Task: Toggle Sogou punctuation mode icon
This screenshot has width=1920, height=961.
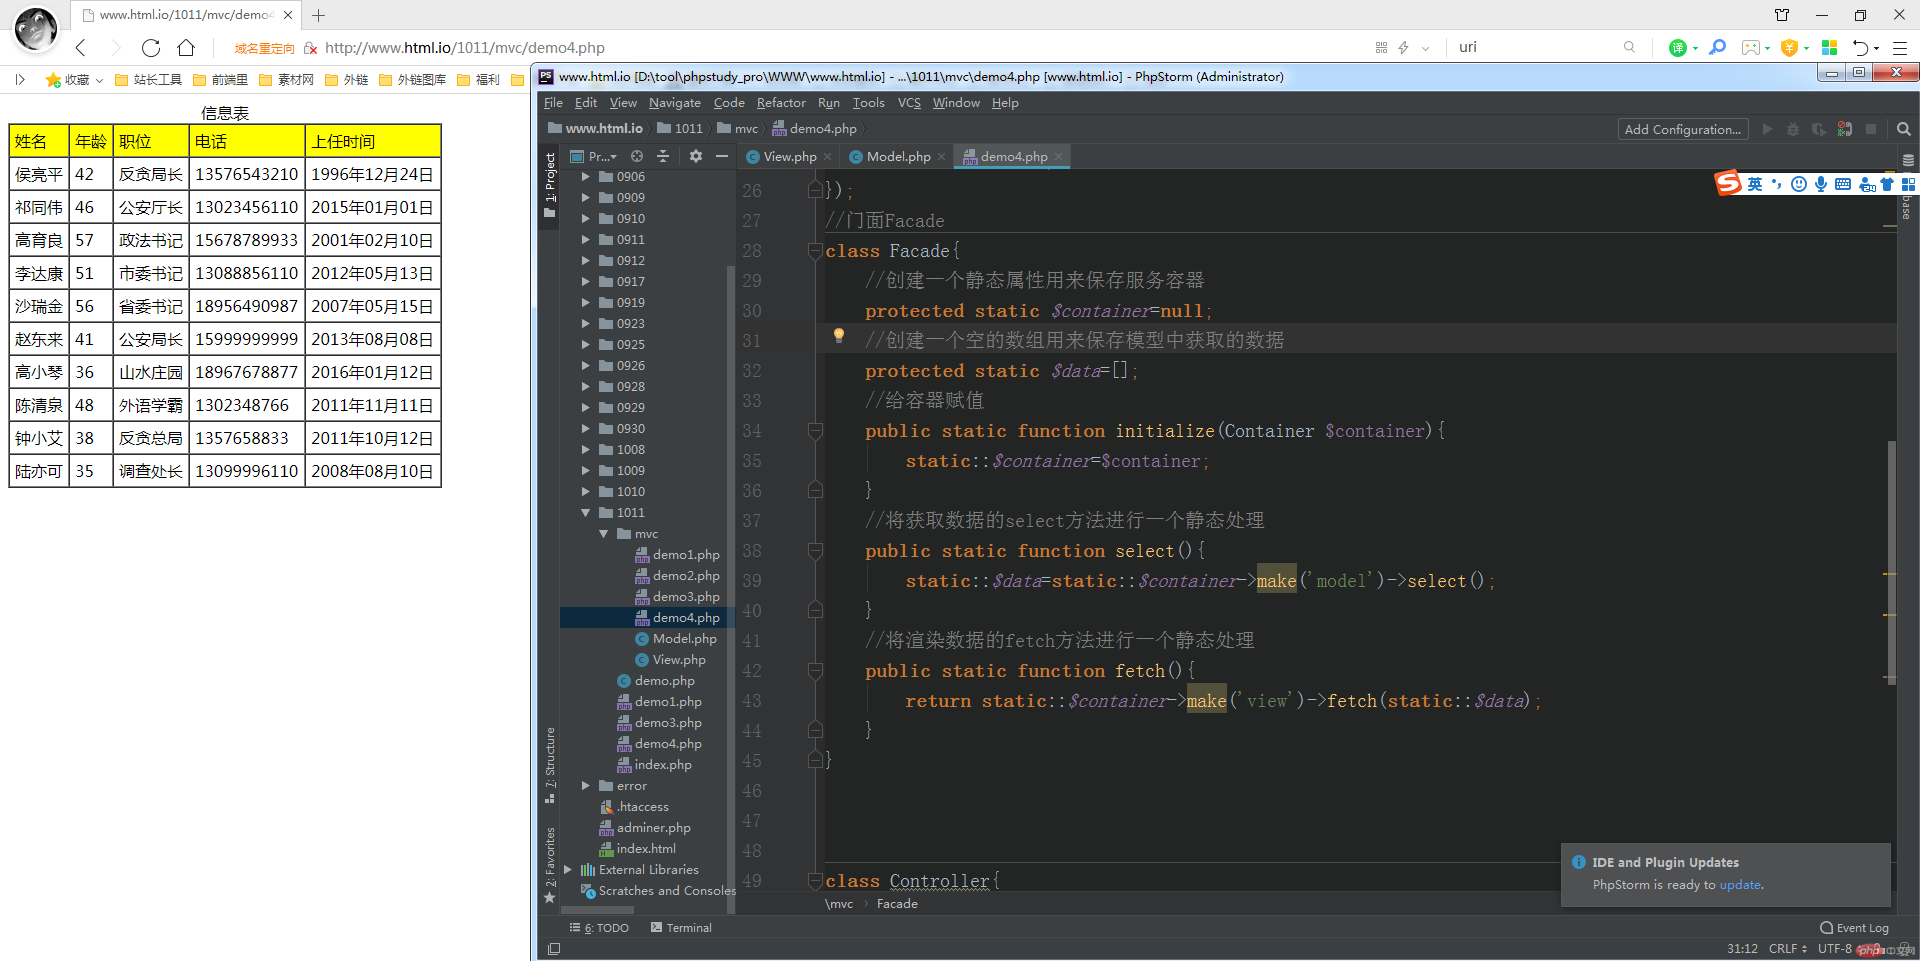Action: point(1777,184)
